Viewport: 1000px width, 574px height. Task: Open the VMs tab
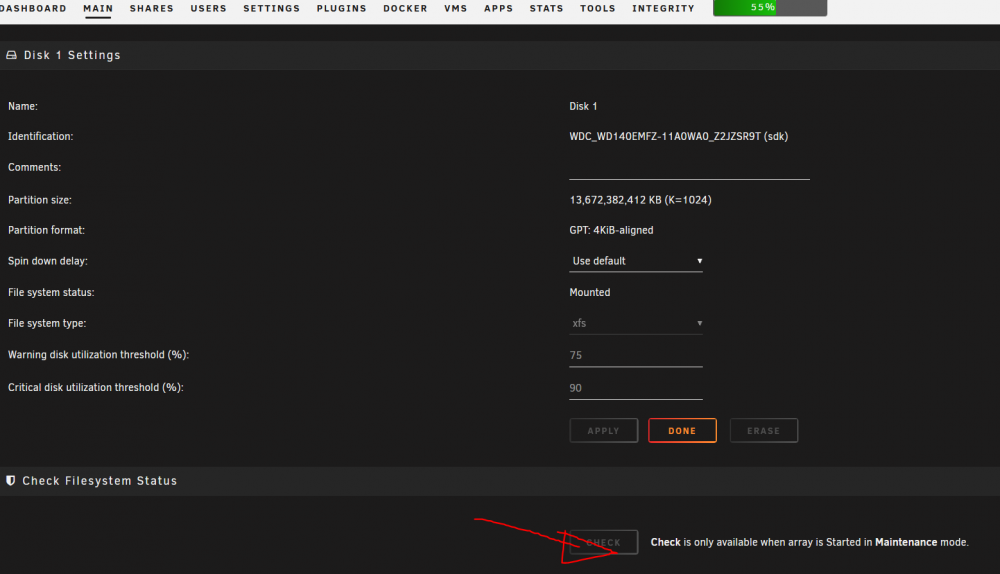(455, 8)
